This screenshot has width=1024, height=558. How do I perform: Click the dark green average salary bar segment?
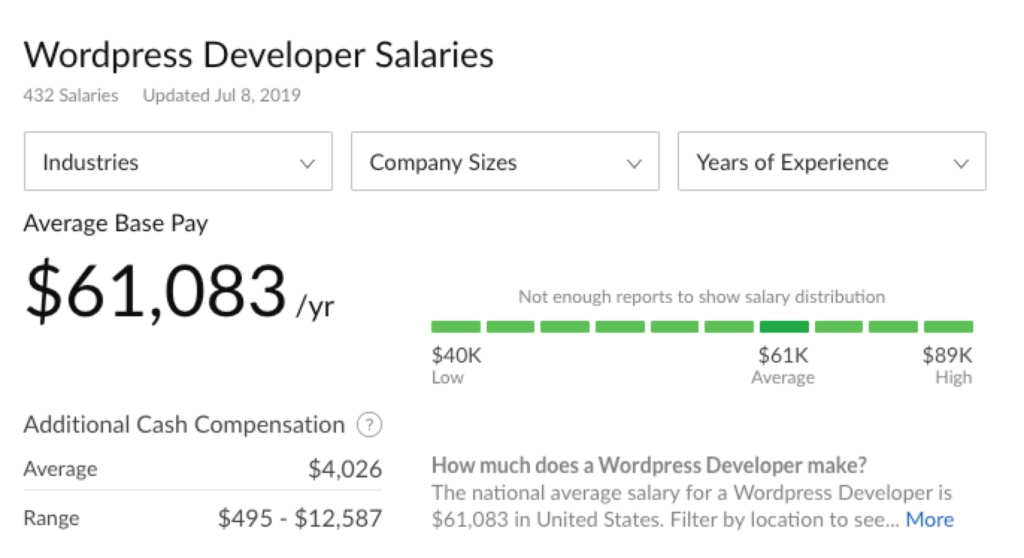coord(784,327)
